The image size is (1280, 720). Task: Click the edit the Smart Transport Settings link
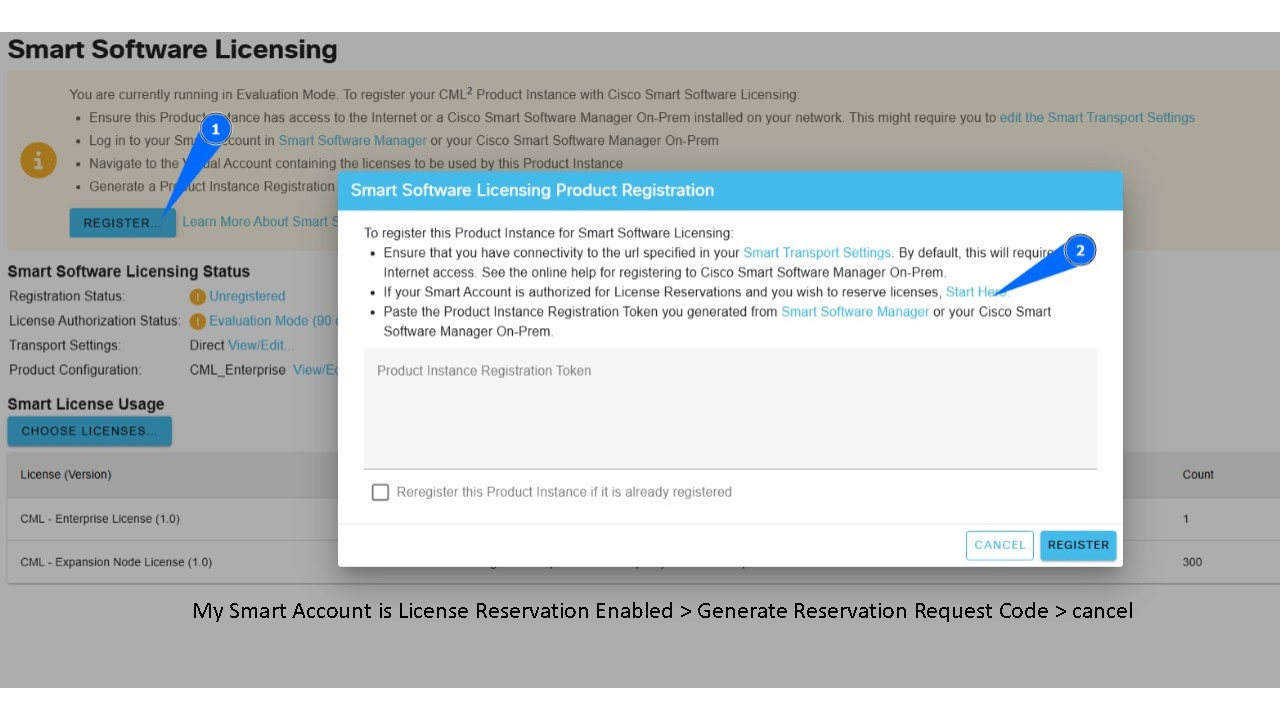pyautogui.click(x=1097, y=118)
